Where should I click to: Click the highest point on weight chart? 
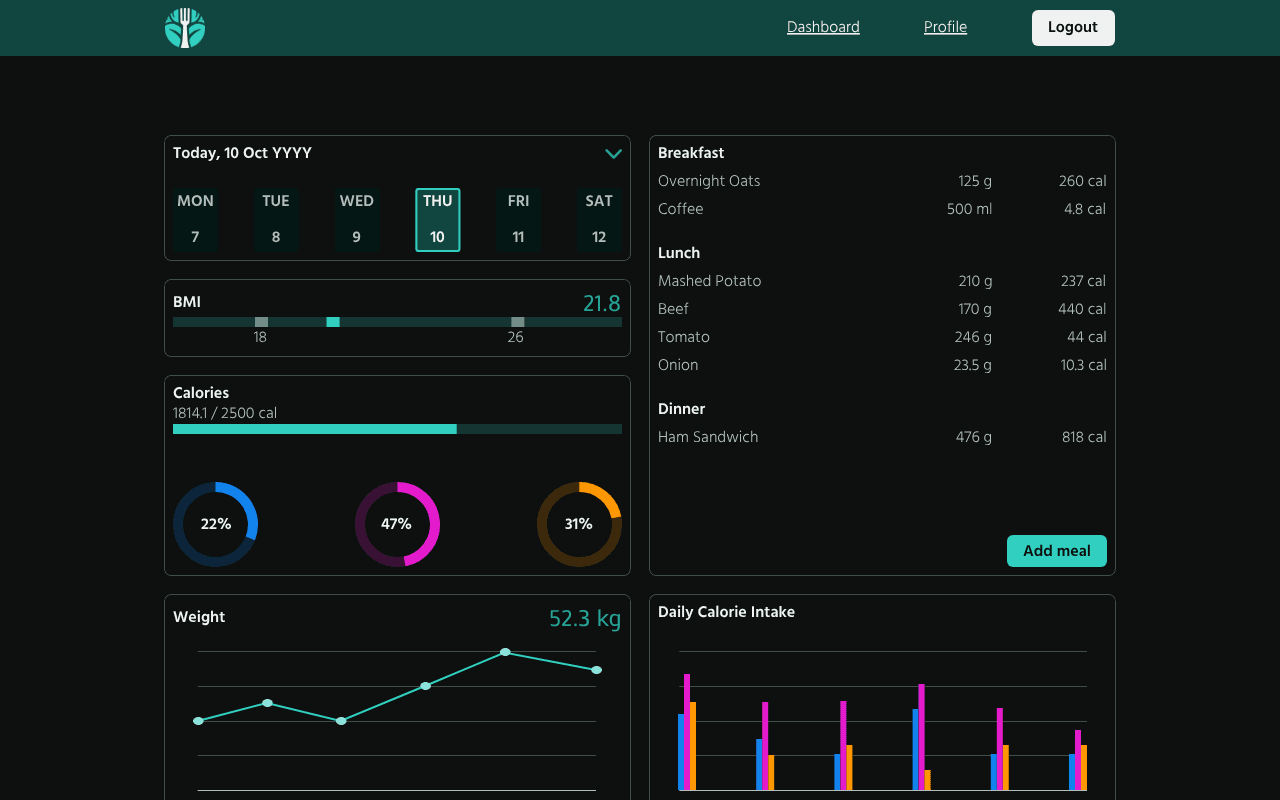point(505,652)
